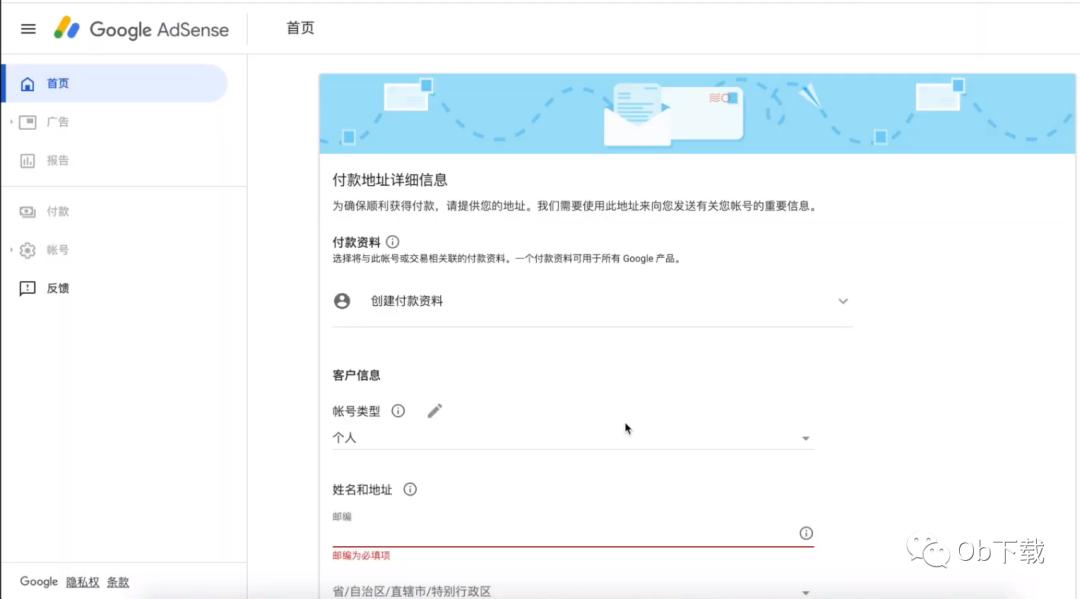Open the navigation hamburger menu

pos(27,28)
